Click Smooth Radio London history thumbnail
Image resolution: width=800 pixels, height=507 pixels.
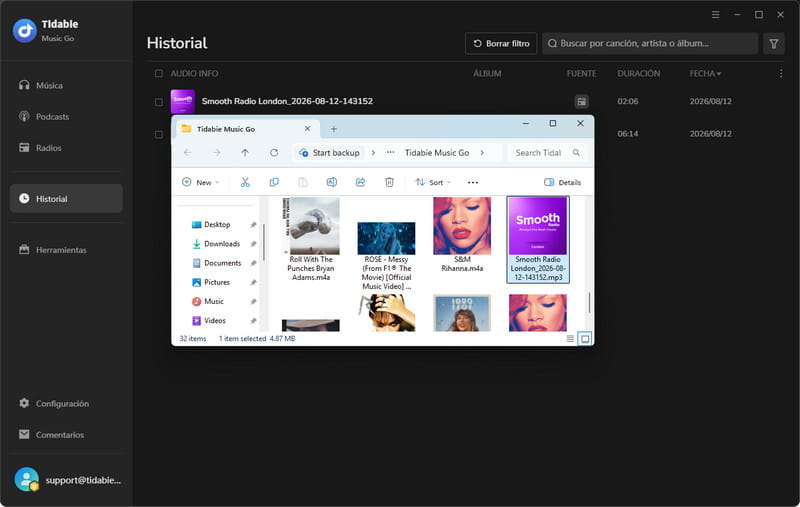(183, 102)
